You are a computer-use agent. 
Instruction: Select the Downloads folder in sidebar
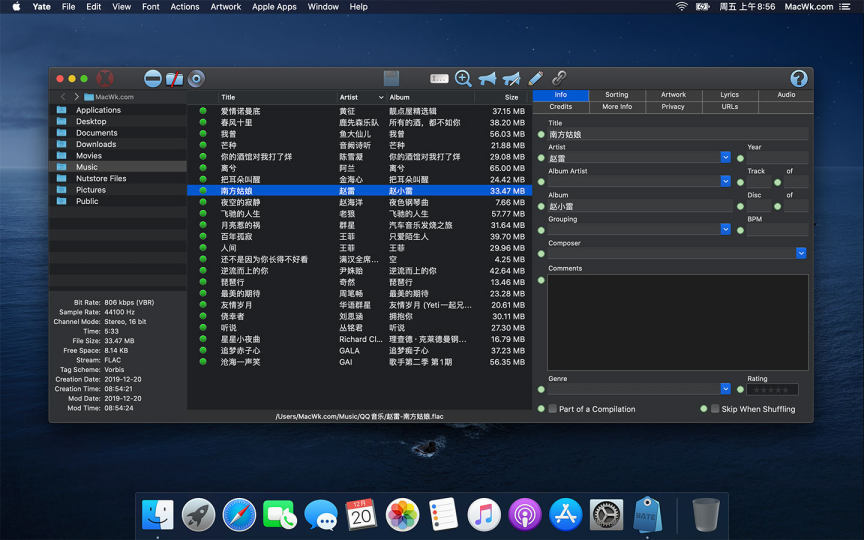96,144
